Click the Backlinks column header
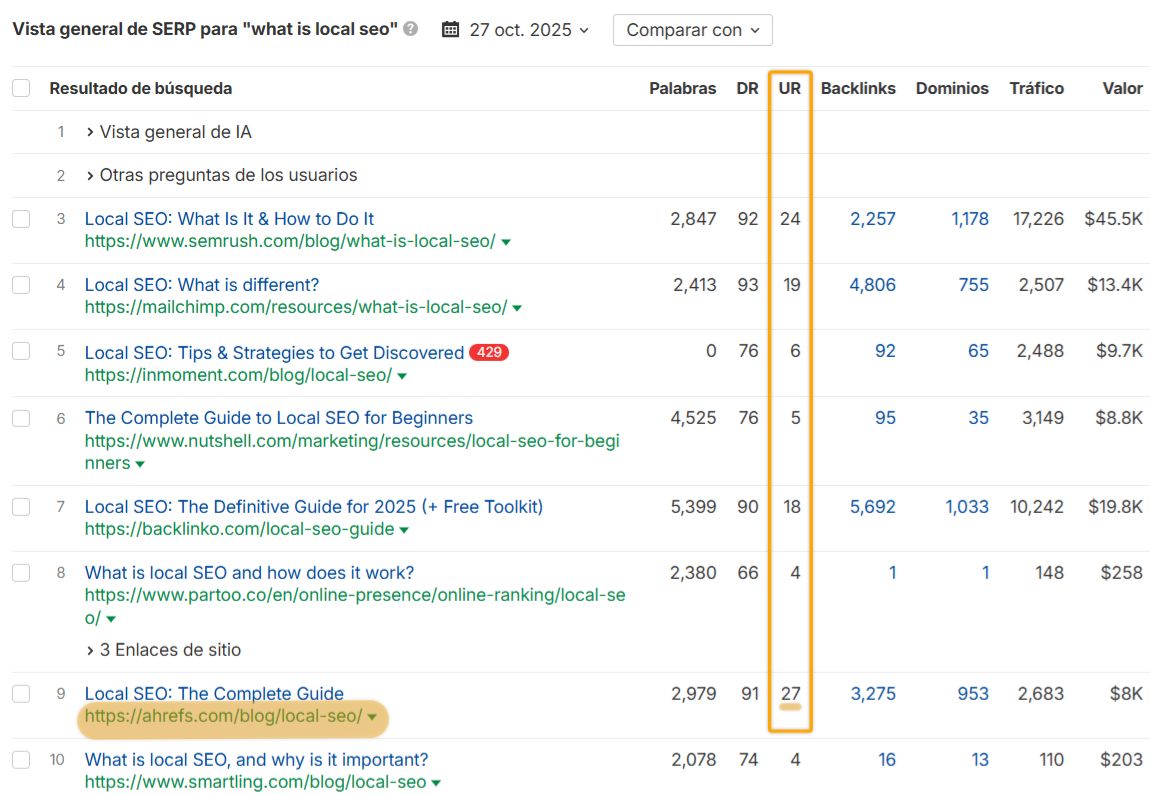 [x=858, y=88]
